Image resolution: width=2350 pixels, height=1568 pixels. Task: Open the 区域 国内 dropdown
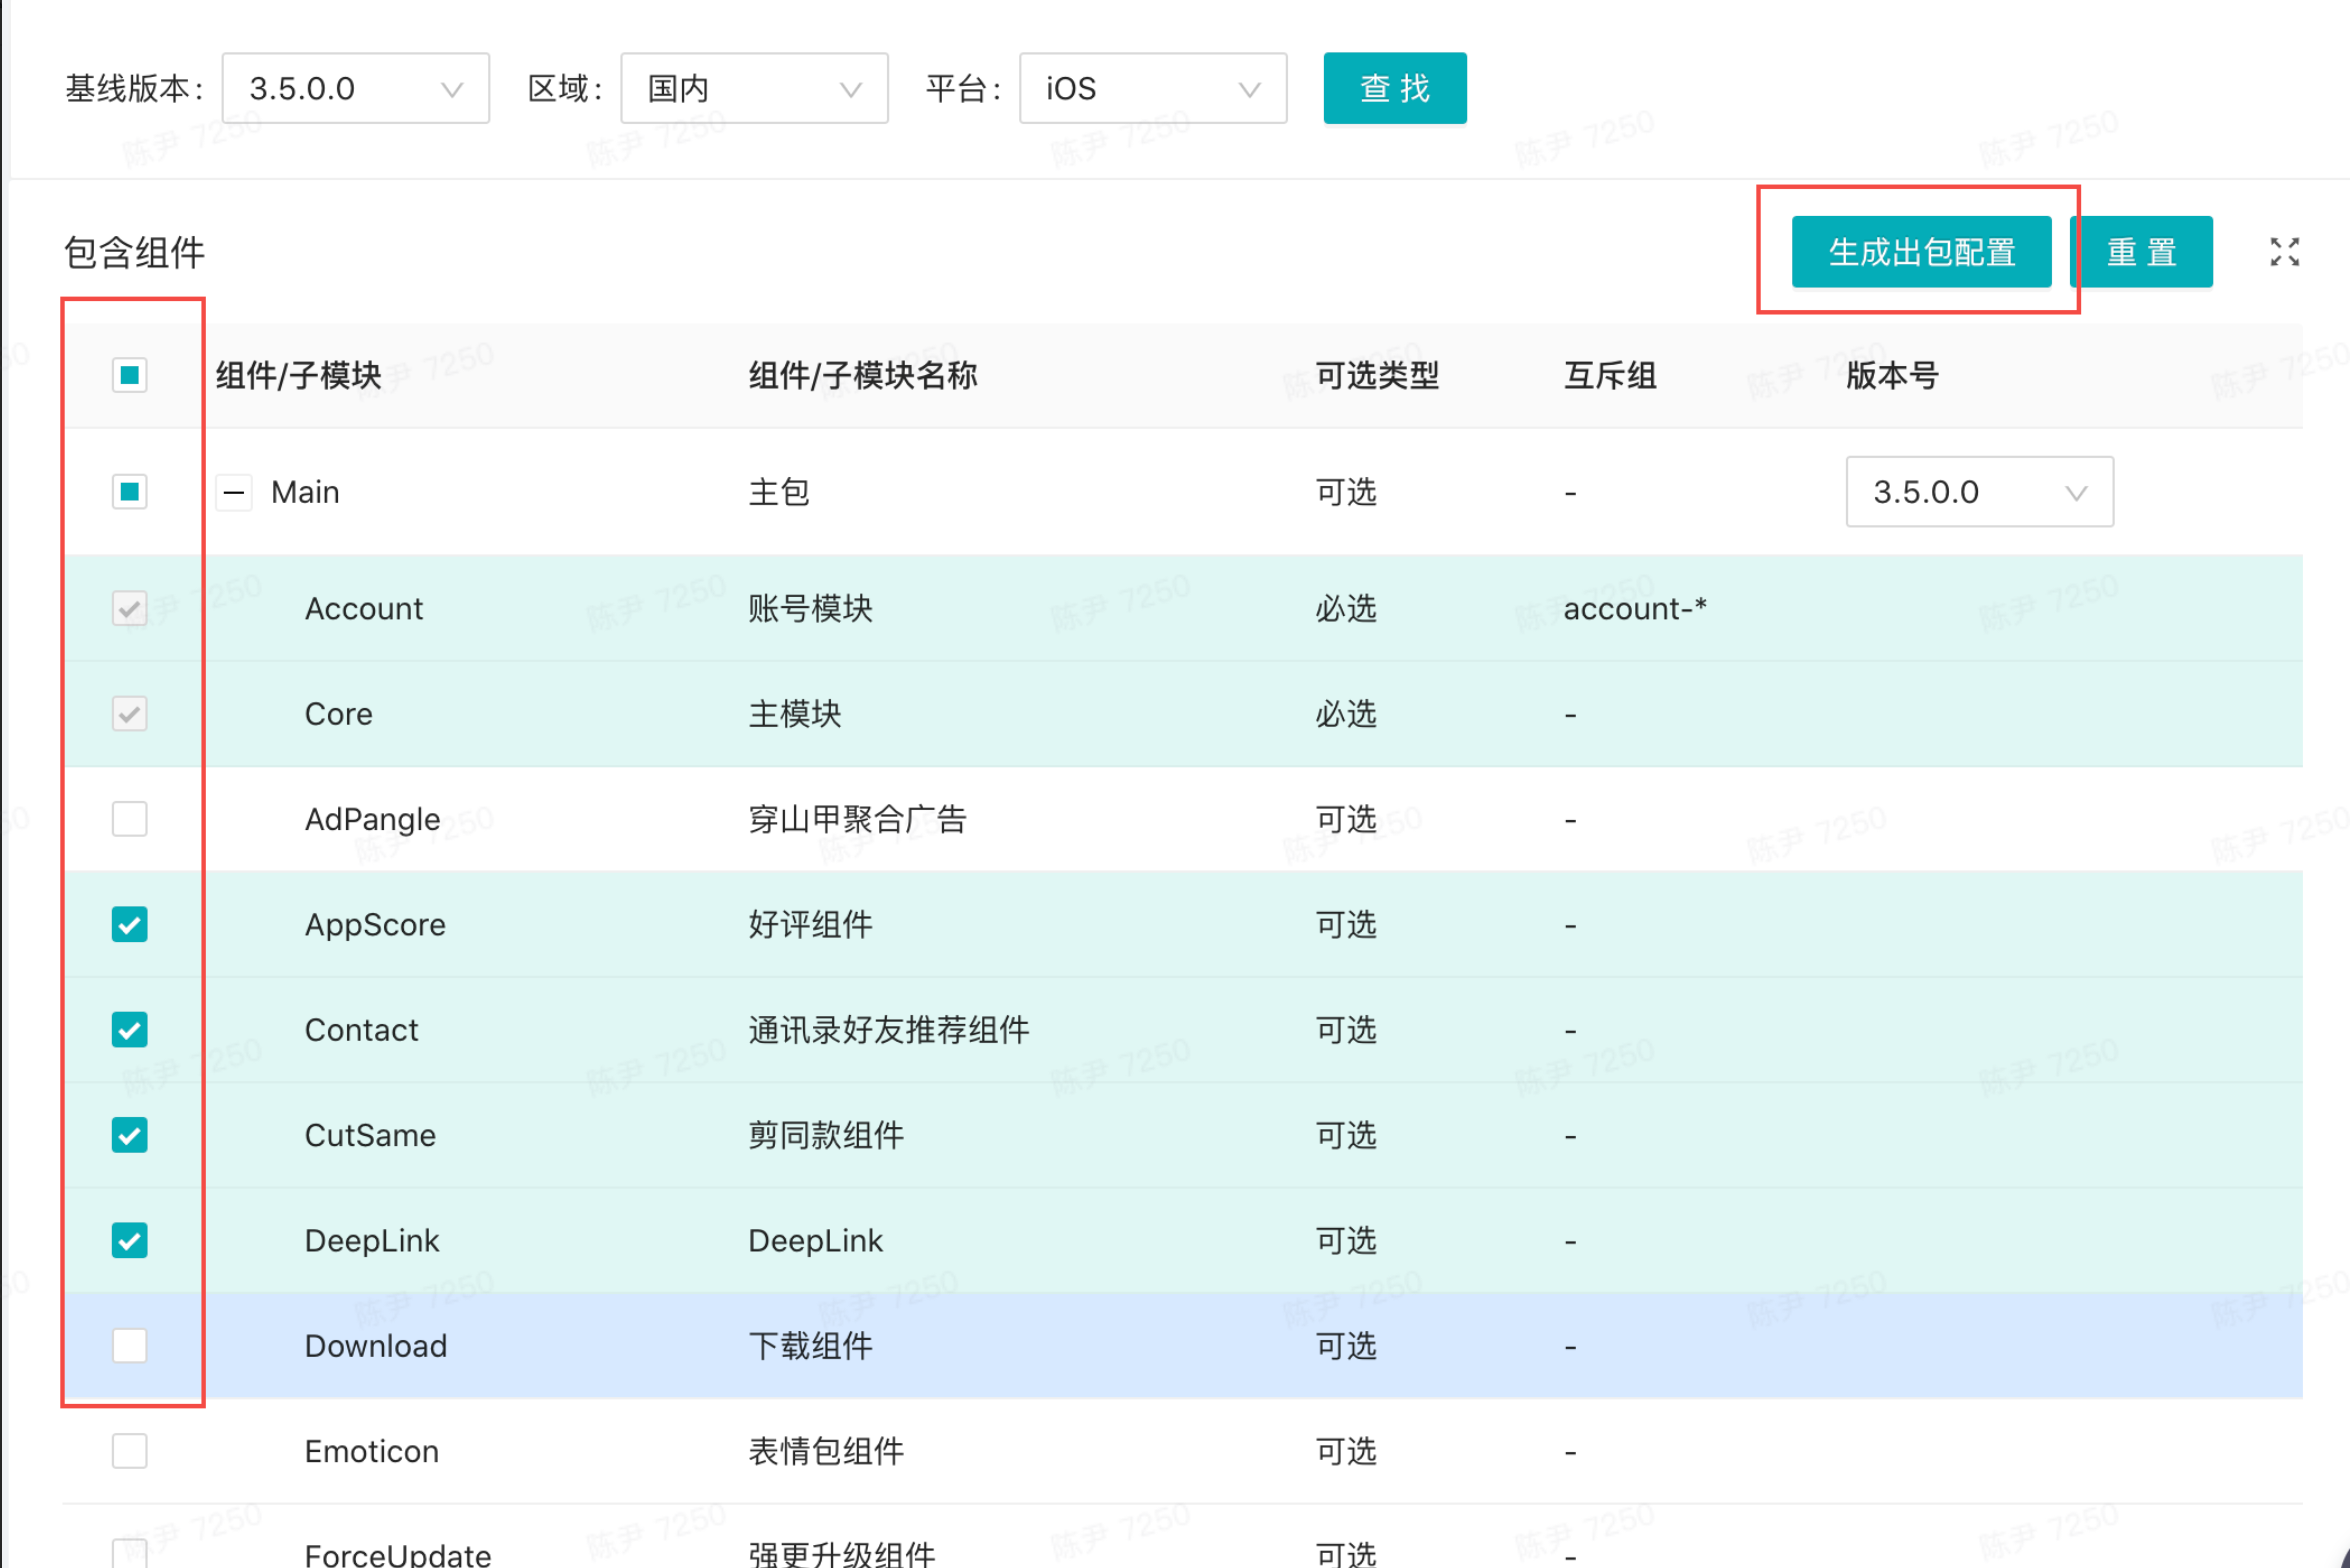[754, 88]
